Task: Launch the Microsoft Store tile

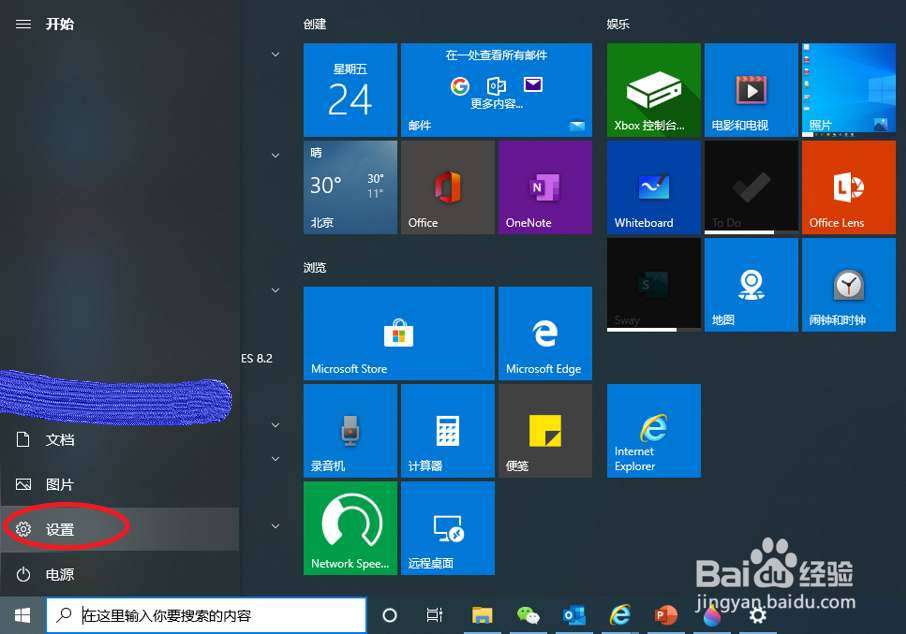Action: (x=399, y=333)
